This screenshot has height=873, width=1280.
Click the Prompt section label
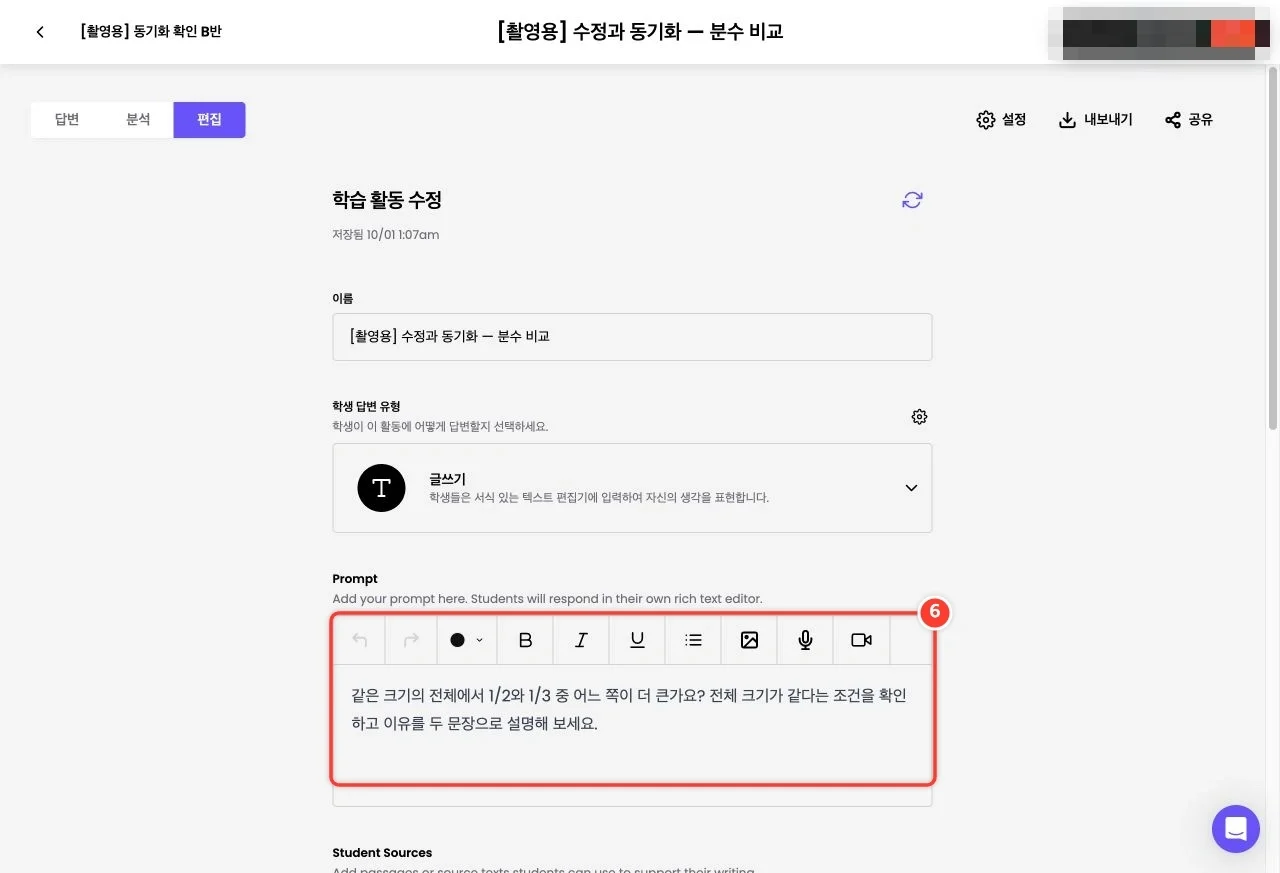coord(355,579)
